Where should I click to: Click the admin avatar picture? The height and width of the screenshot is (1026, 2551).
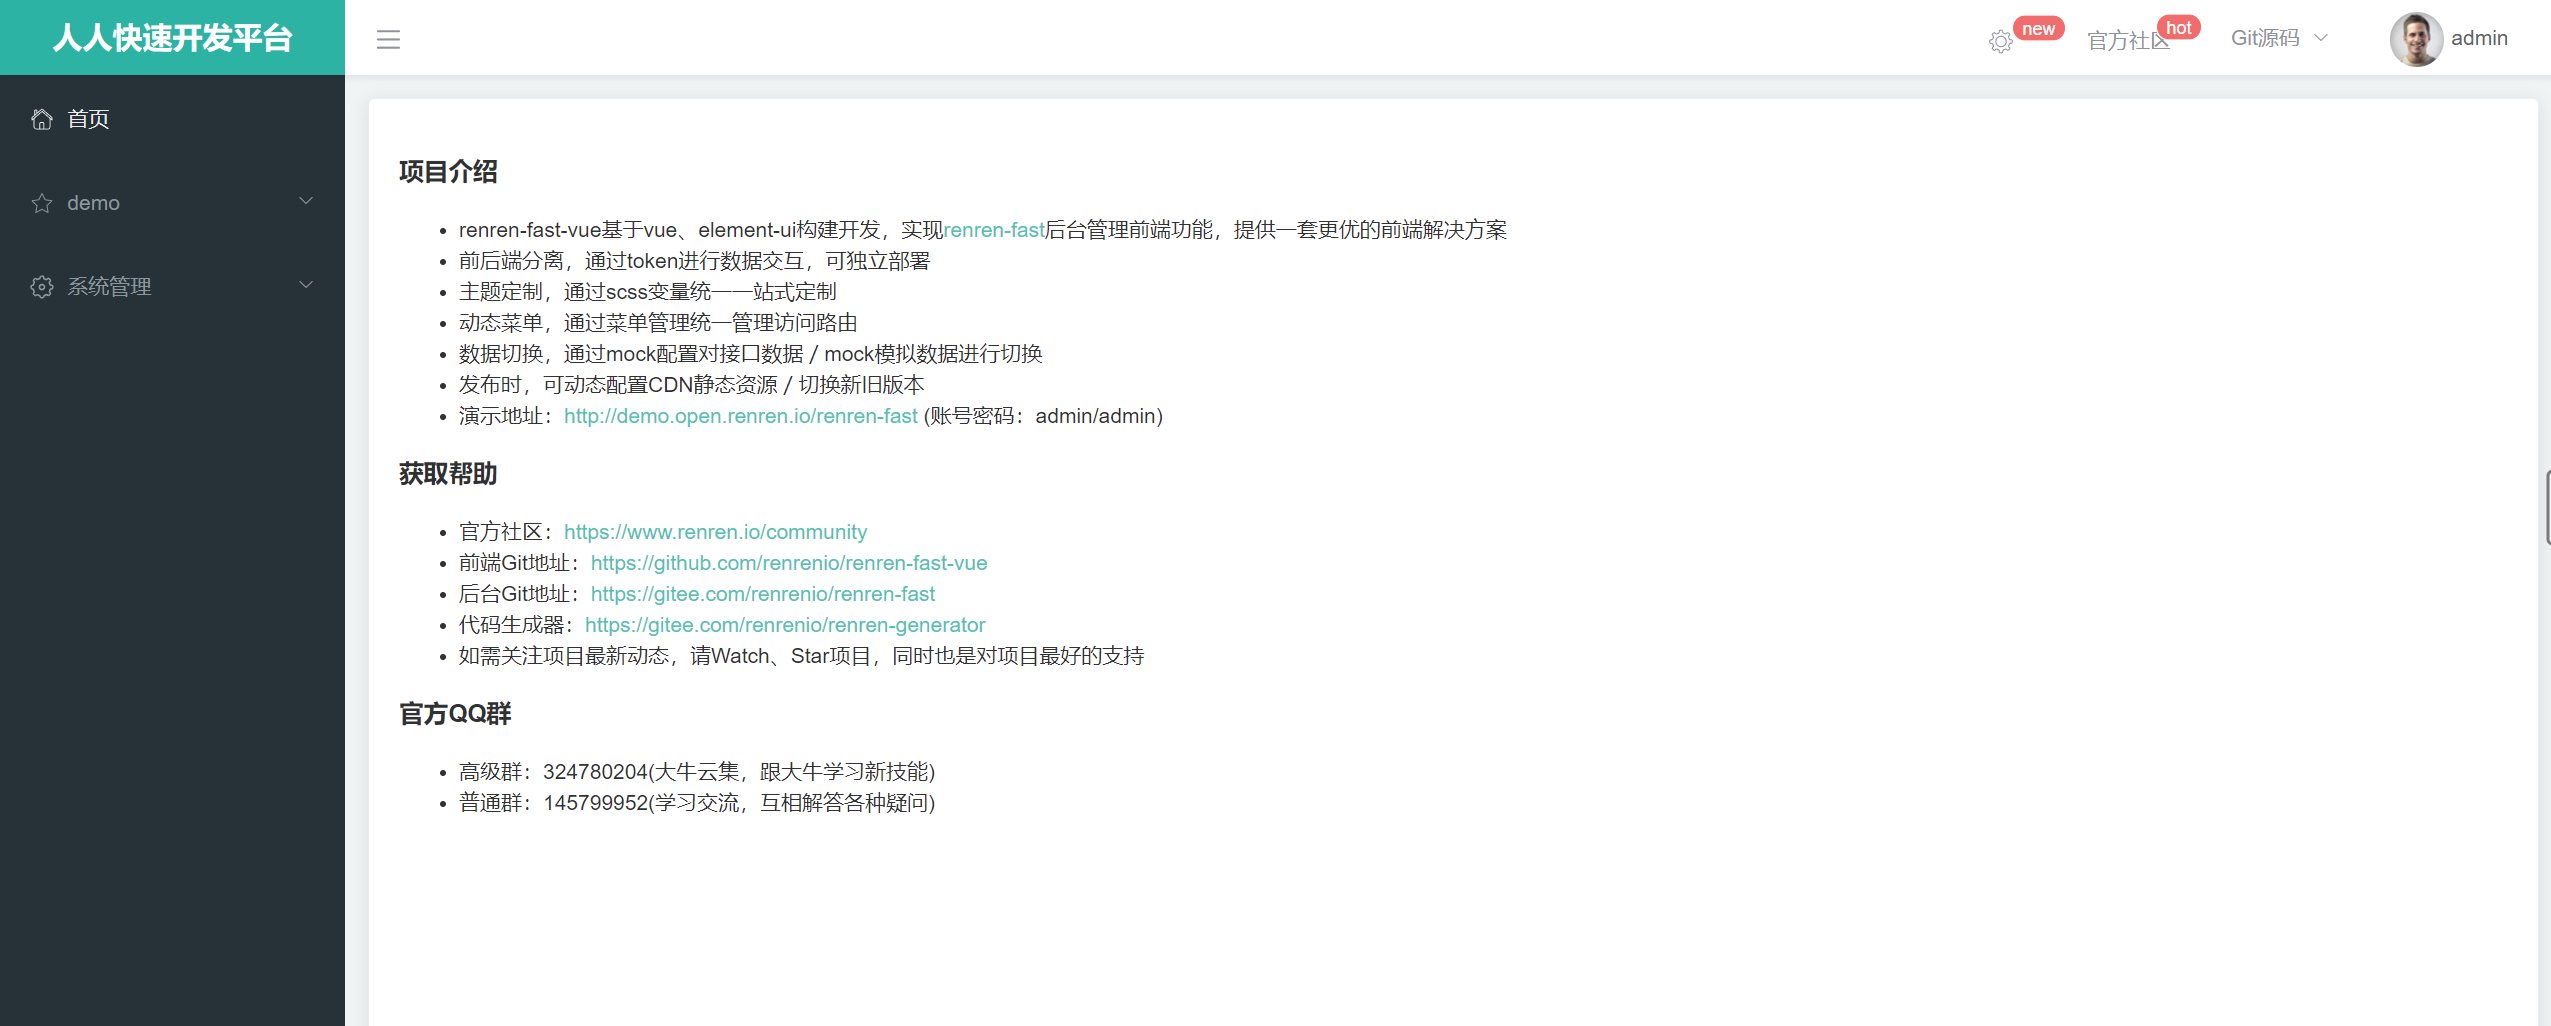click(x=2416, y=39)
